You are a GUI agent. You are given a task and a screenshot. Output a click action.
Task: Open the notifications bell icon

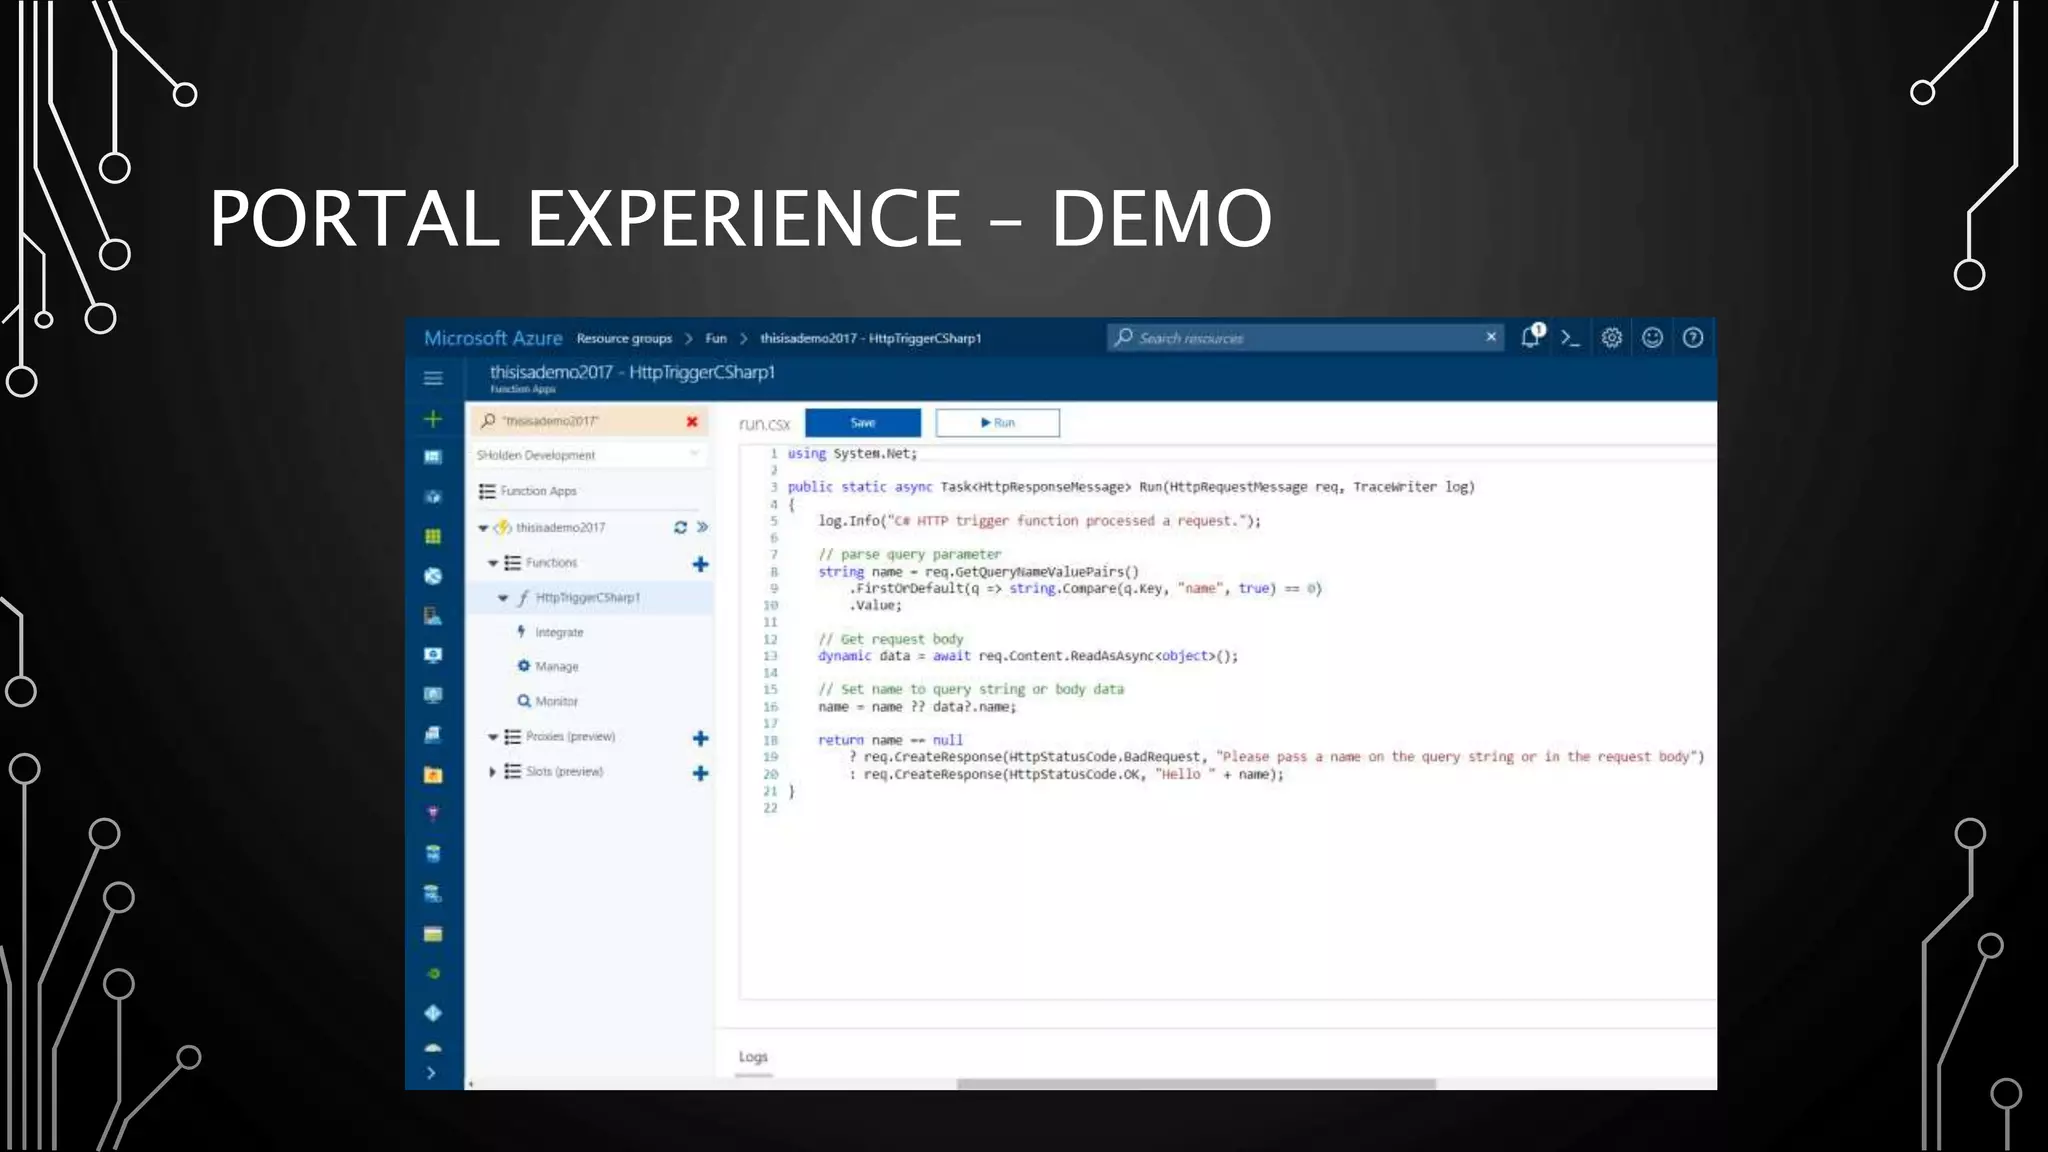[x=1531, y=337]
